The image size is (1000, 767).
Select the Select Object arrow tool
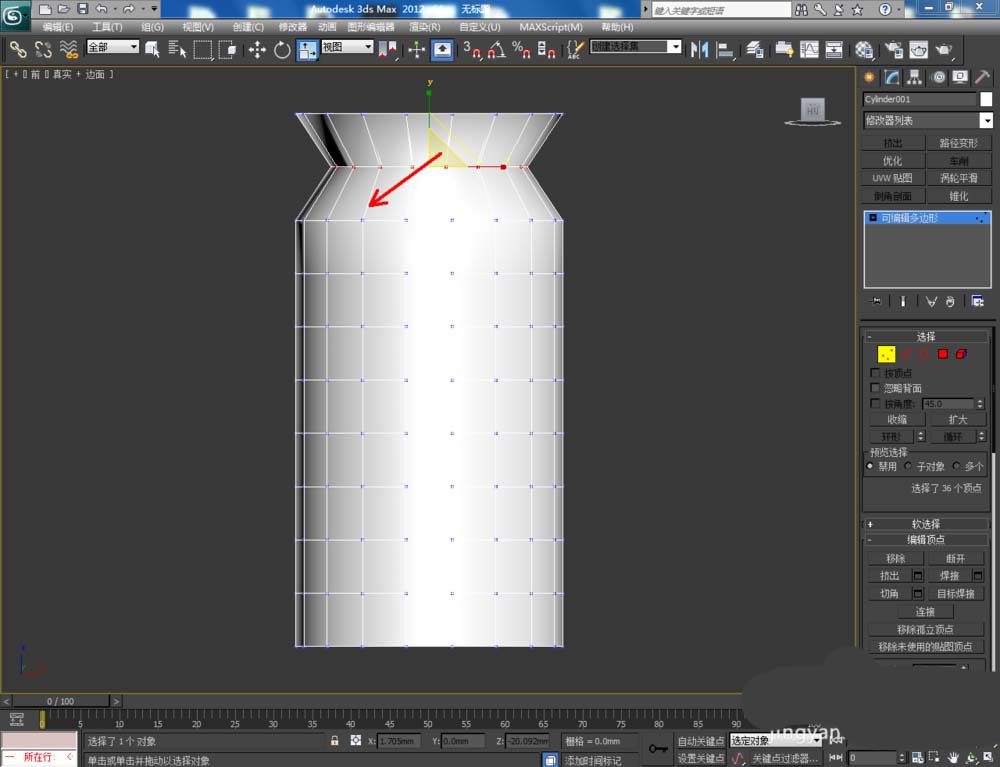pyautogui.click(x=152, y=50)
